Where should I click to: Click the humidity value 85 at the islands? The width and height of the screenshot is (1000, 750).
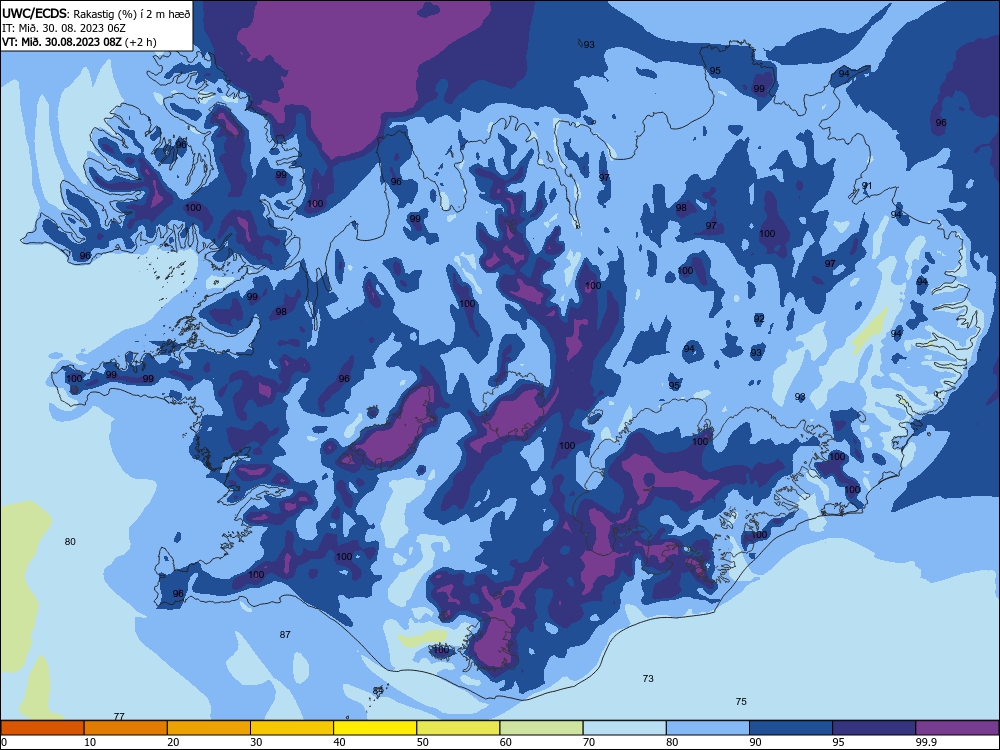(x=378, y=691)
